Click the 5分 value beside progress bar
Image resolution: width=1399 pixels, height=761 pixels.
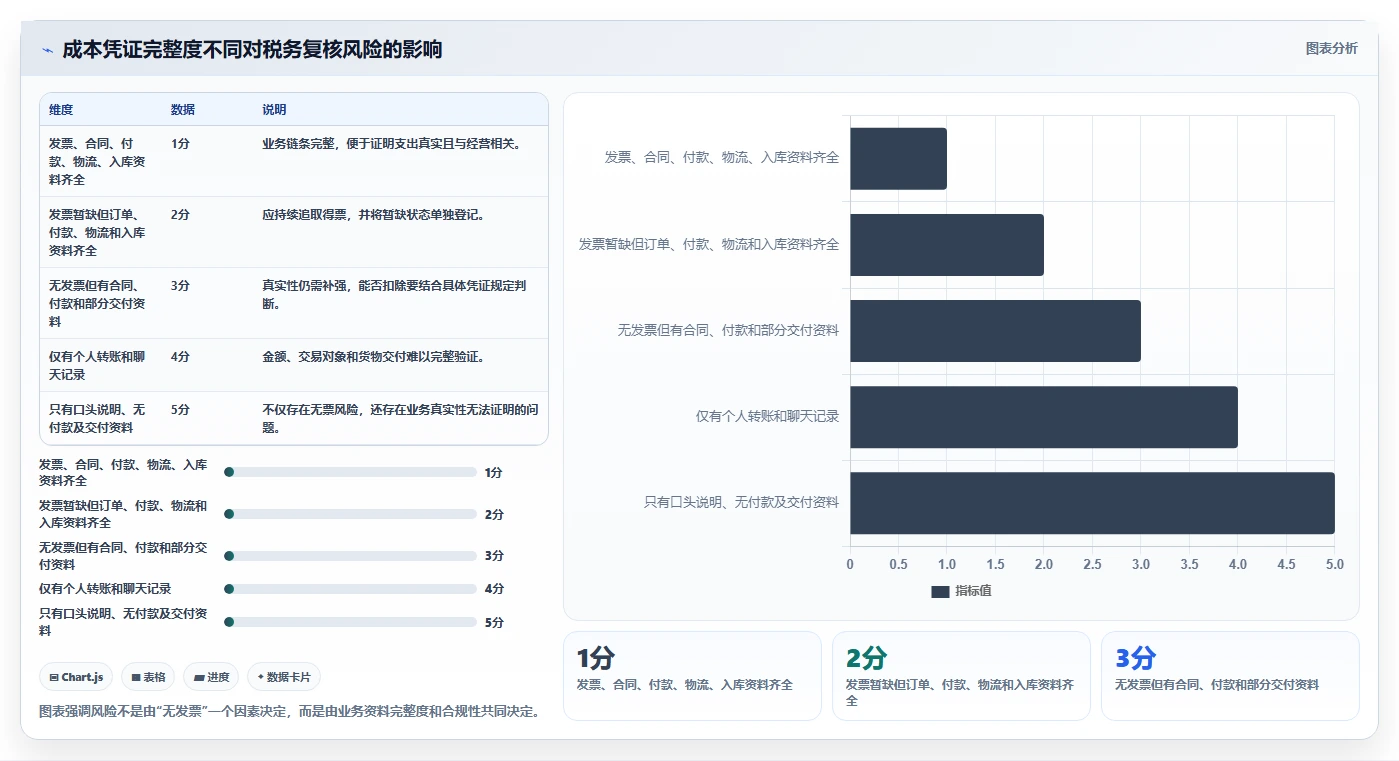(494, 622)
